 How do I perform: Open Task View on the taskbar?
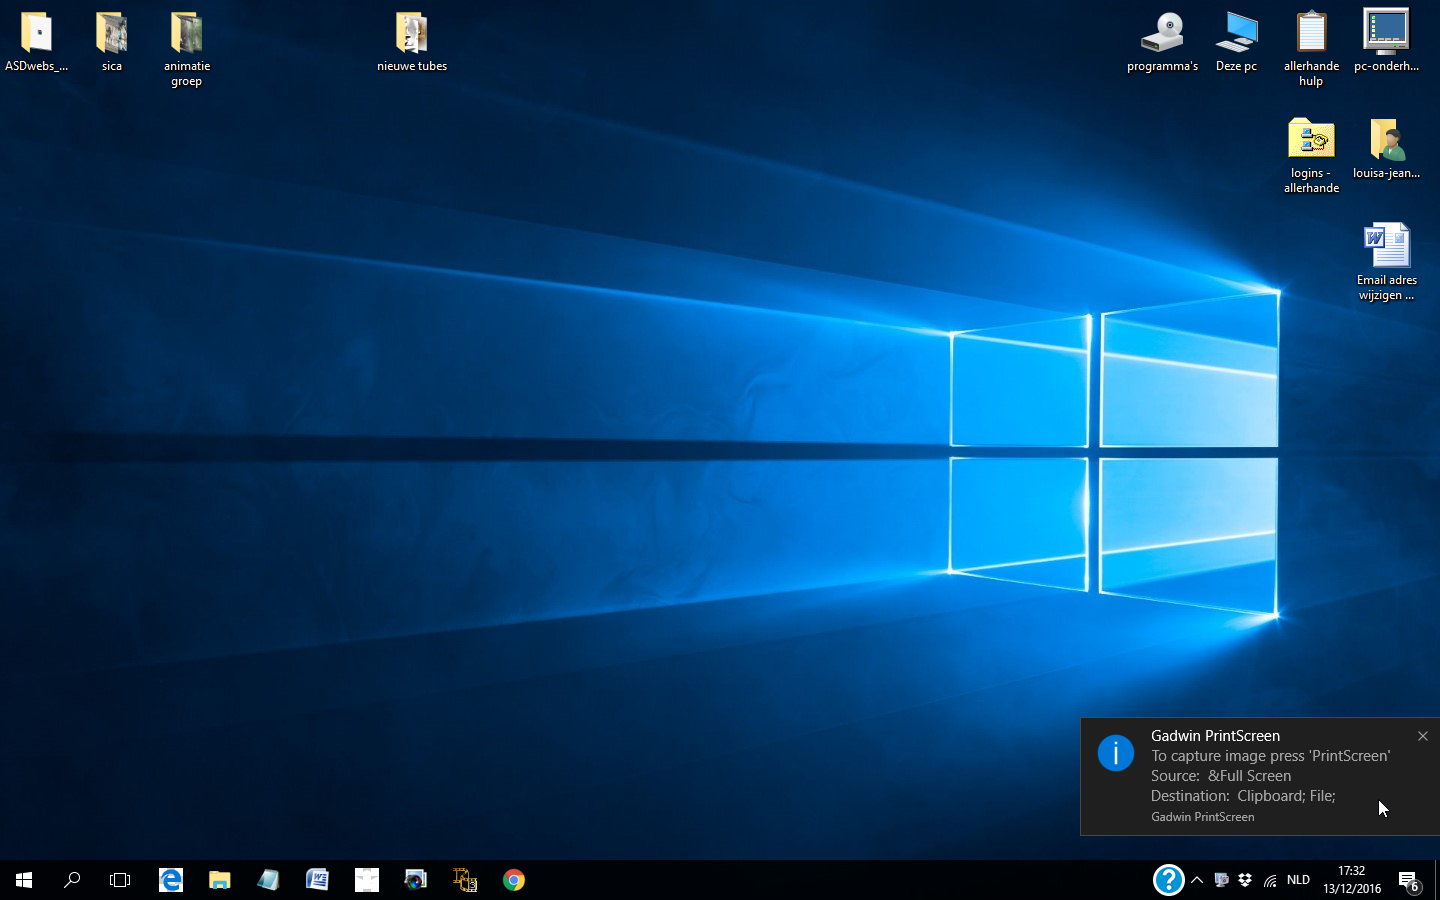pos(120,880)
